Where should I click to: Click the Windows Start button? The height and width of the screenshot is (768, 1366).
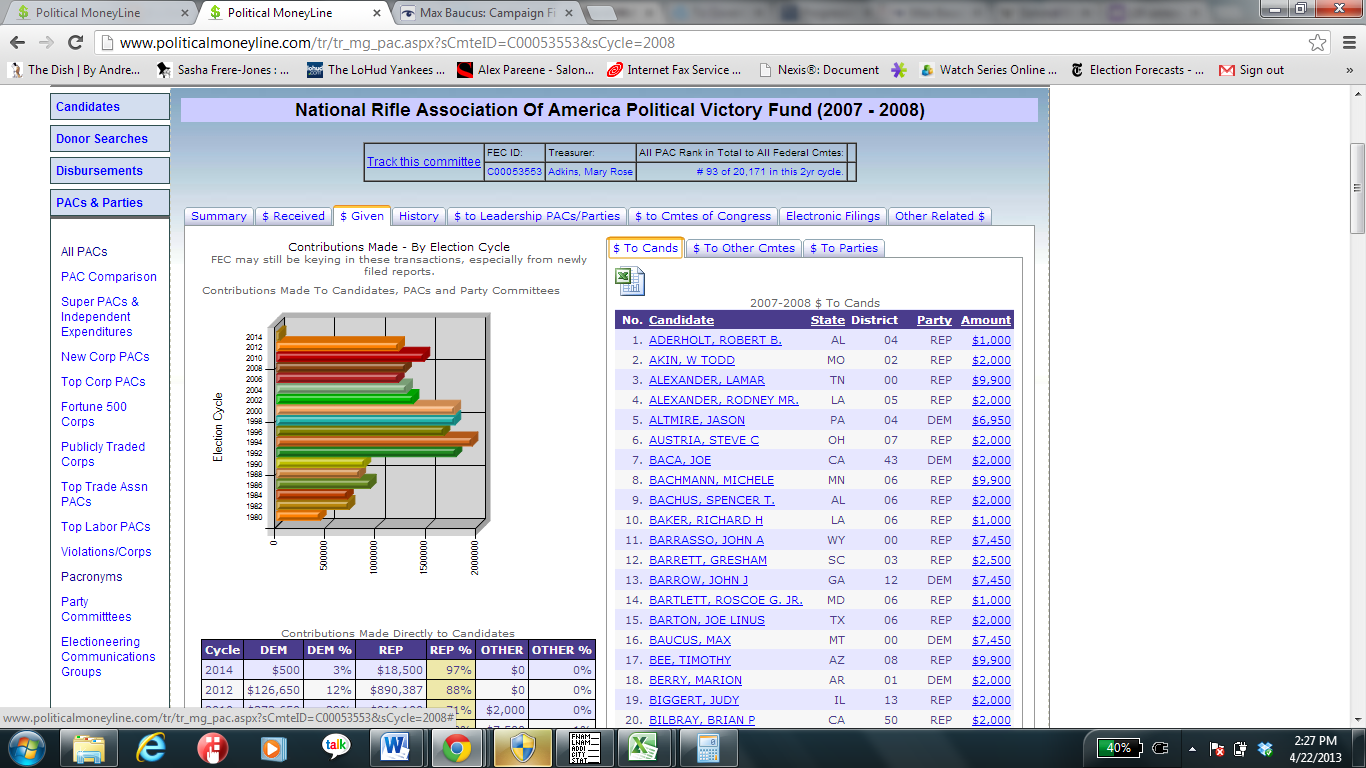point(26,747)
